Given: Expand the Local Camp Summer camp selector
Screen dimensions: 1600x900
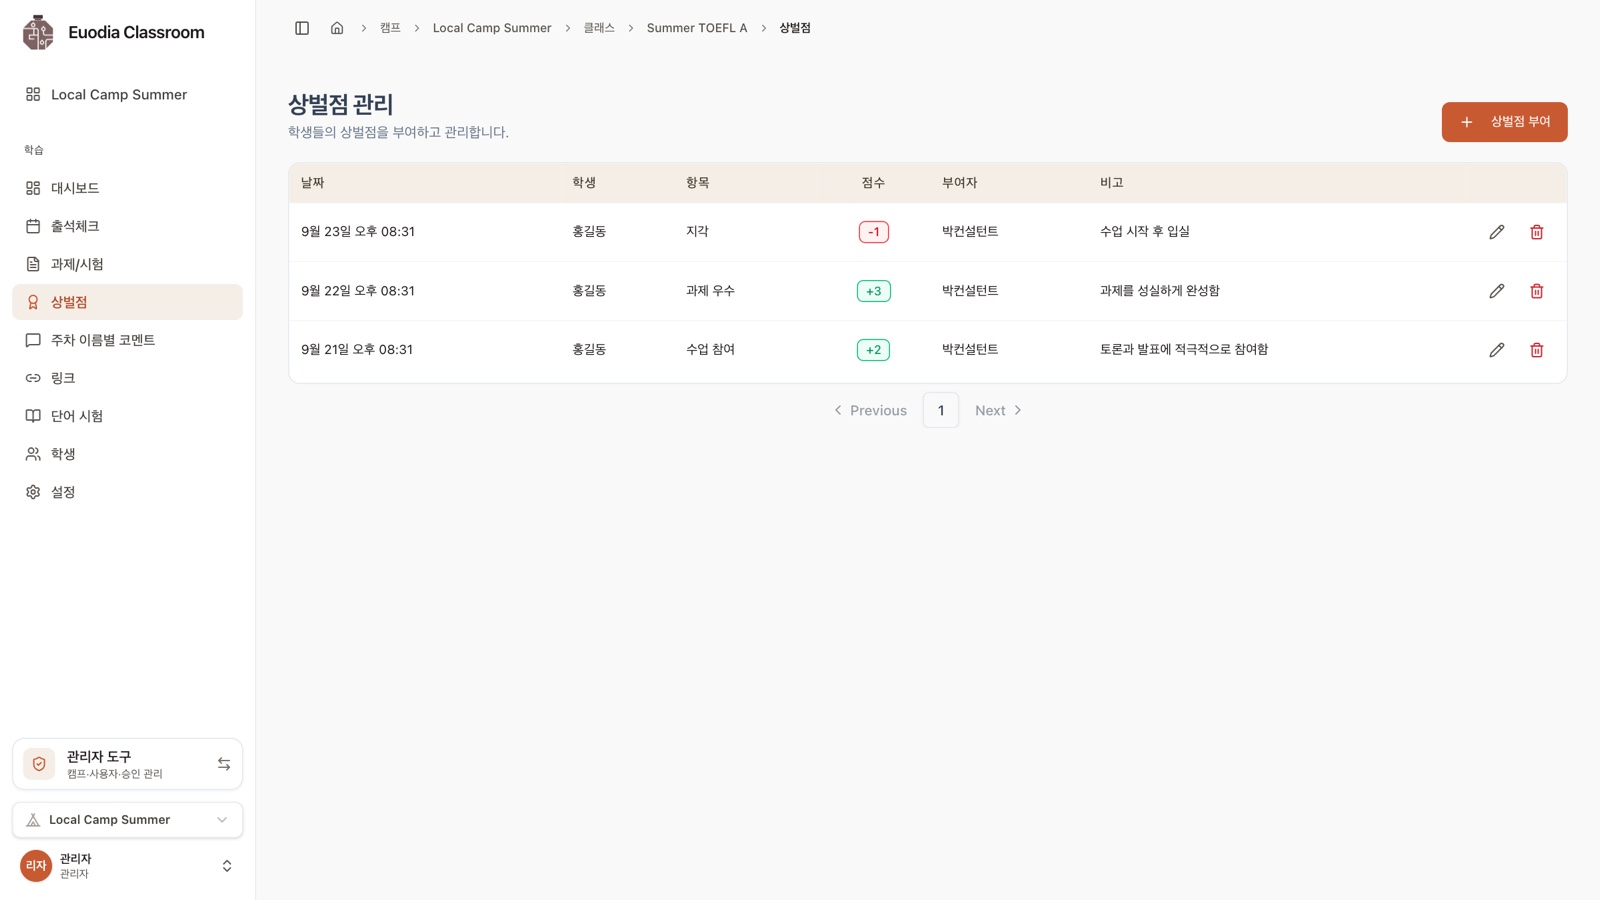Looking at the screenshot, I should [x=127, y=820].
